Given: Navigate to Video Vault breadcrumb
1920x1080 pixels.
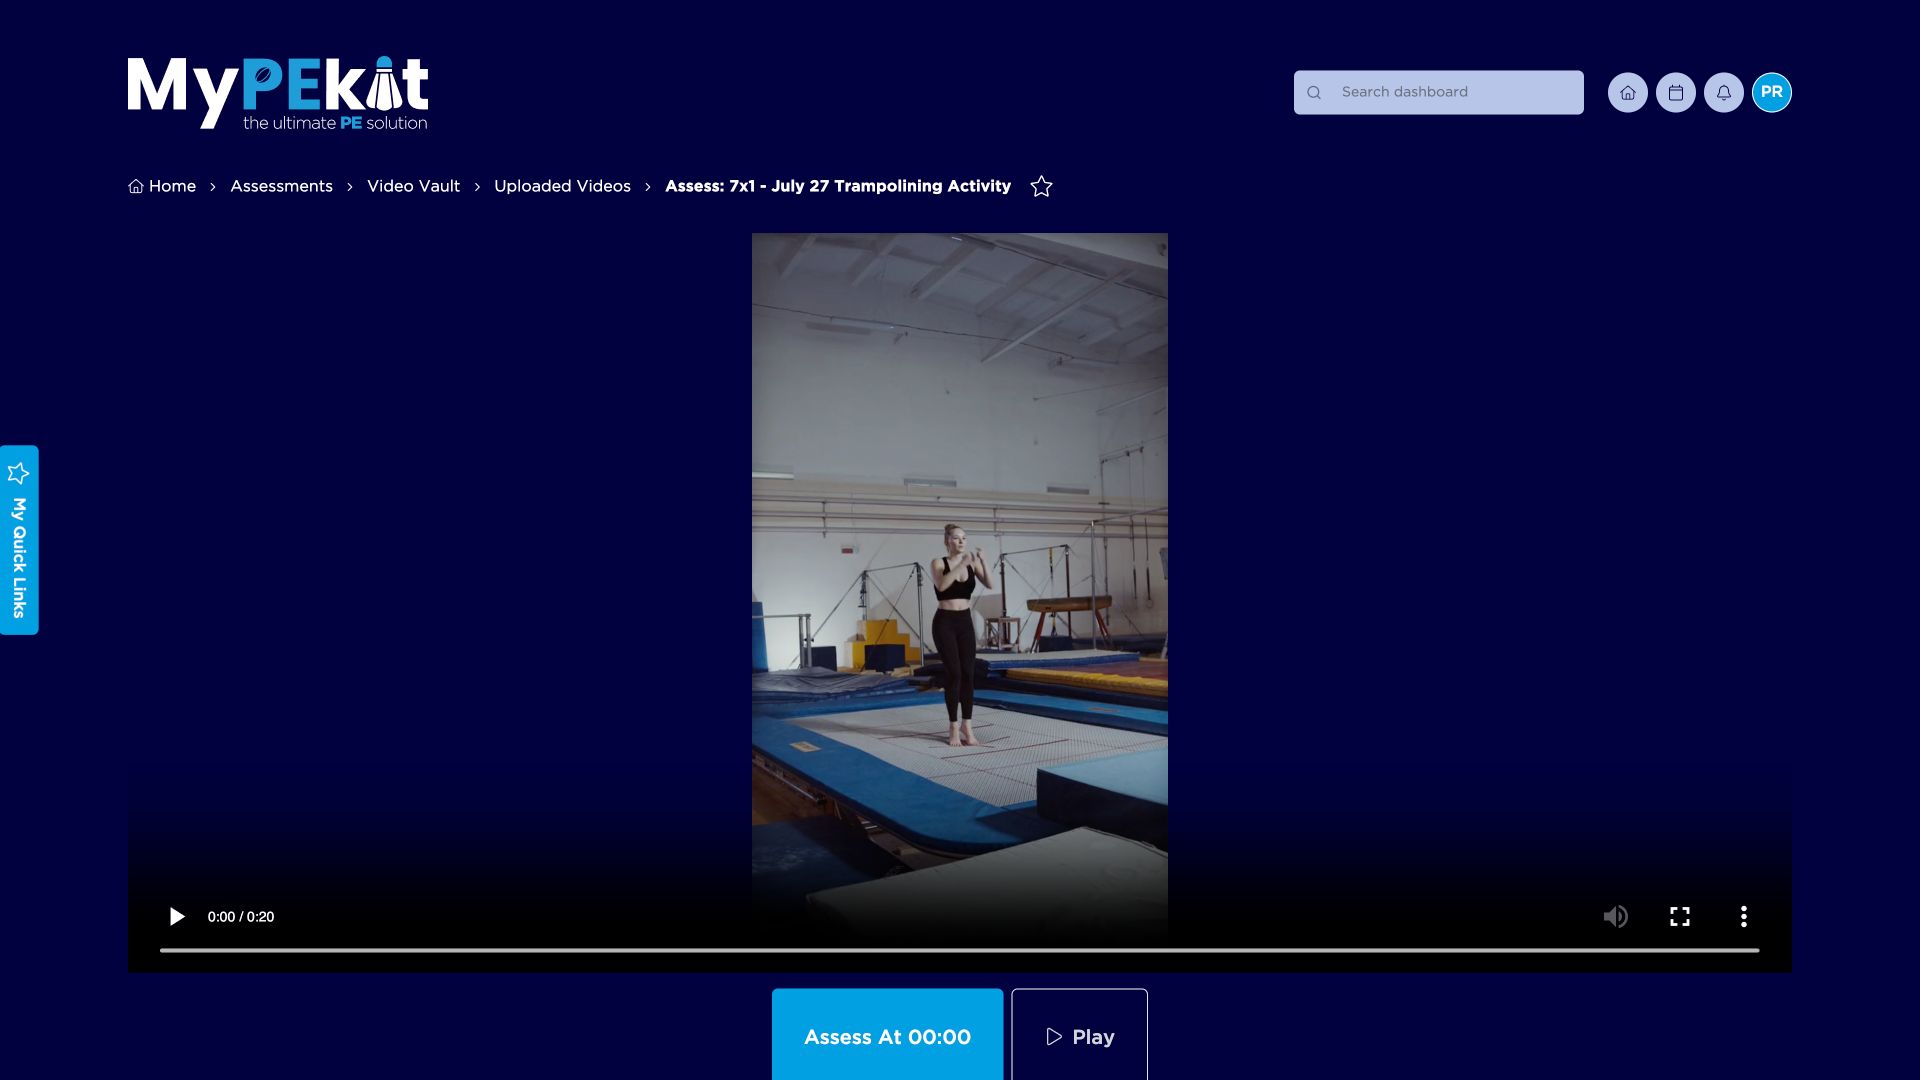Looking at the screenshot, I should pos(413,186).
